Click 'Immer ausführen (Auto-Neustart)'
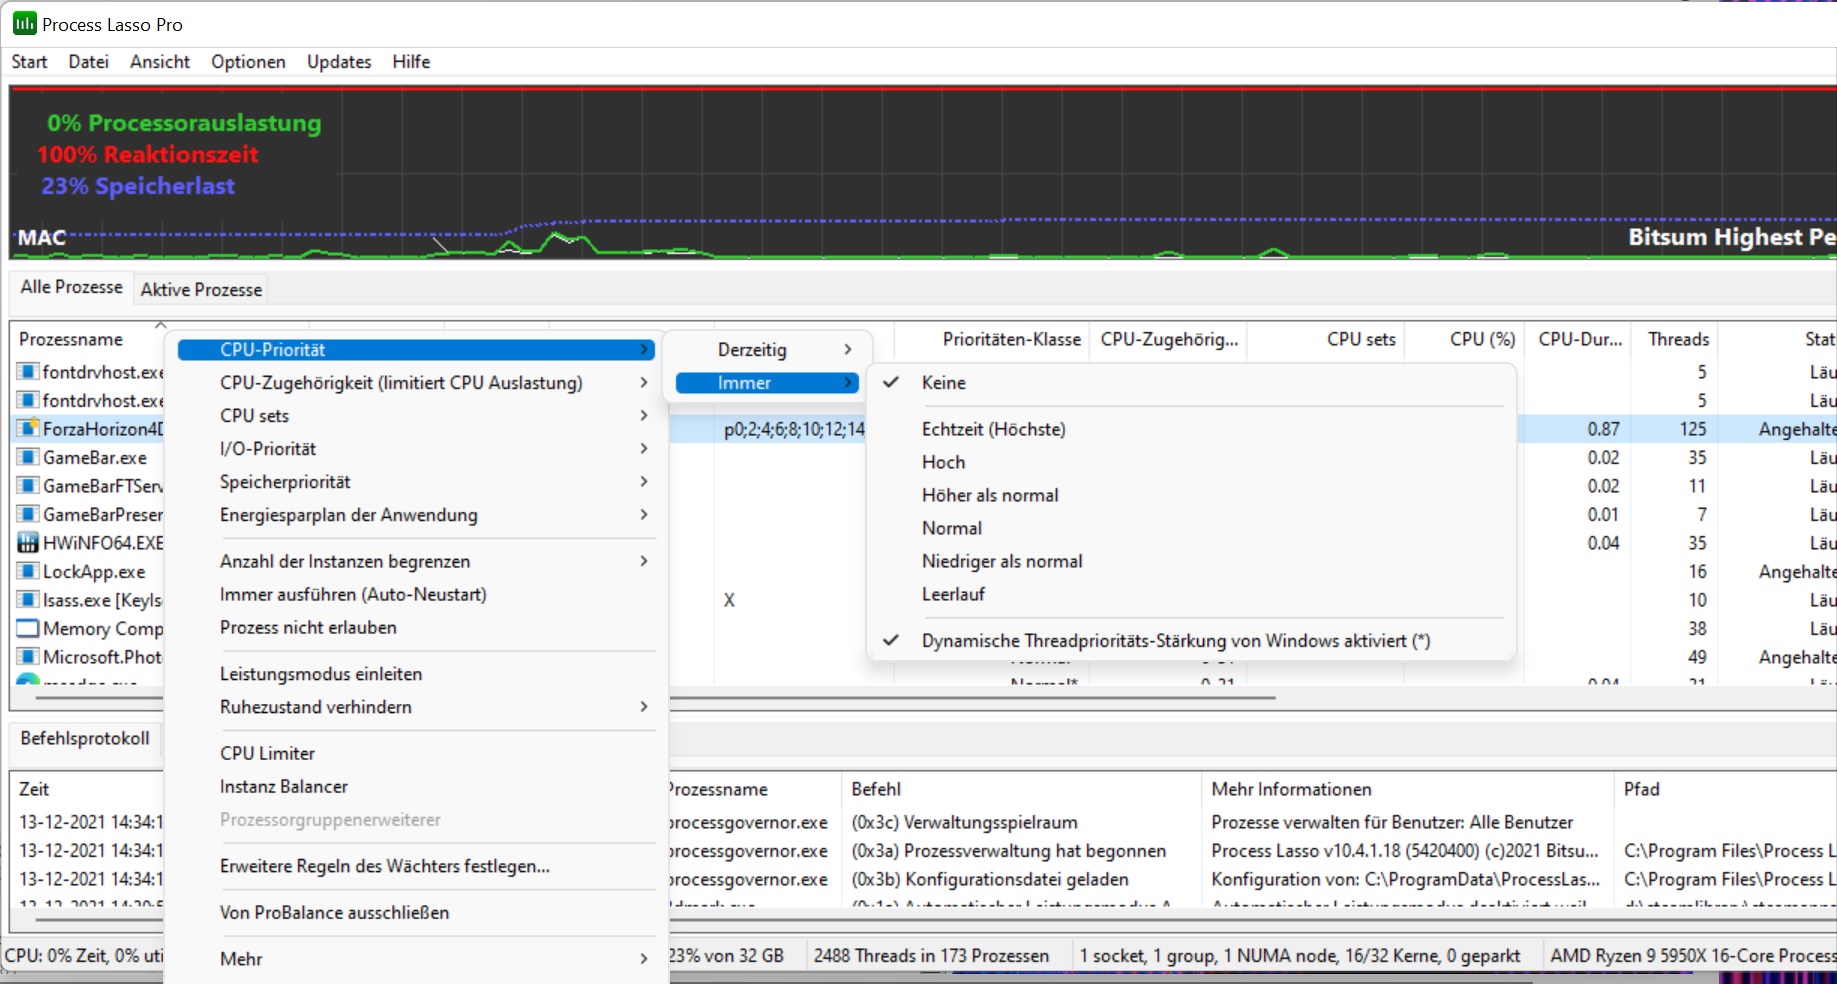 pos(416,595)
